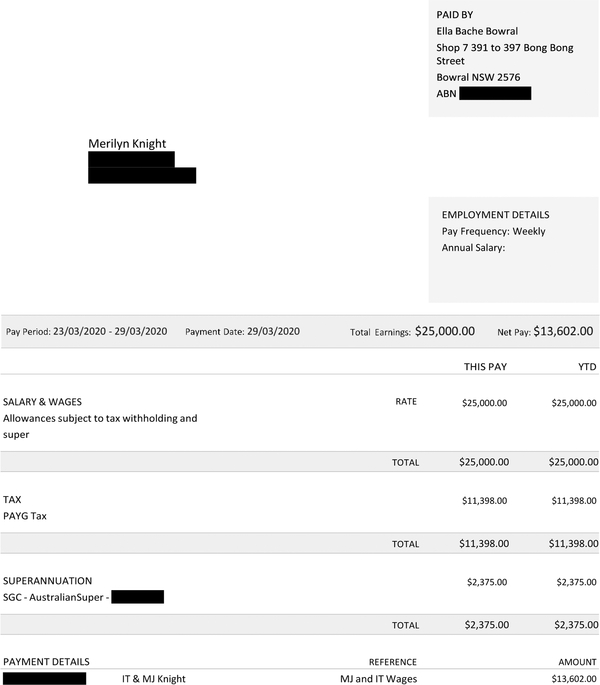Select the Pay Period date range
600x685 pixels.
(110, 332)
